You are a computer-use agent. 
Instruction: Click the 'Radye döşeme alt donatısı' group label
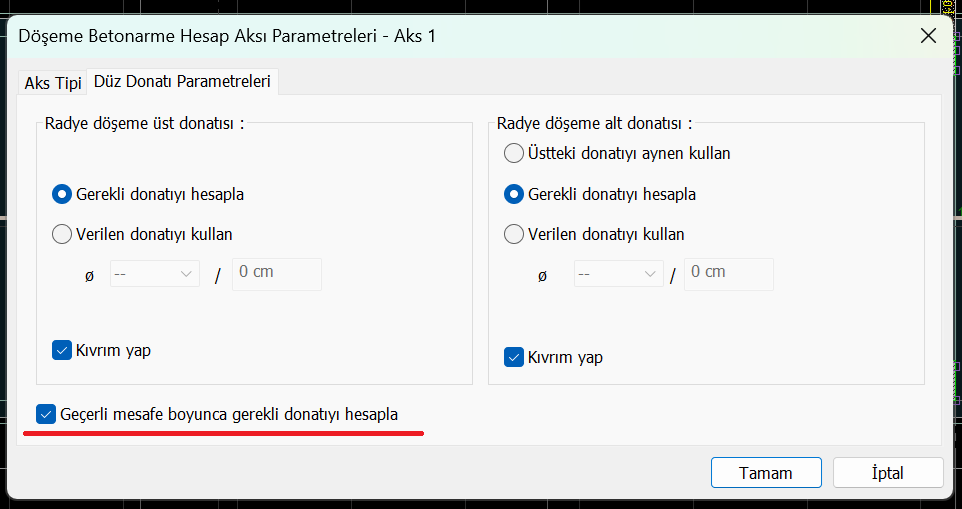[594, 124]
